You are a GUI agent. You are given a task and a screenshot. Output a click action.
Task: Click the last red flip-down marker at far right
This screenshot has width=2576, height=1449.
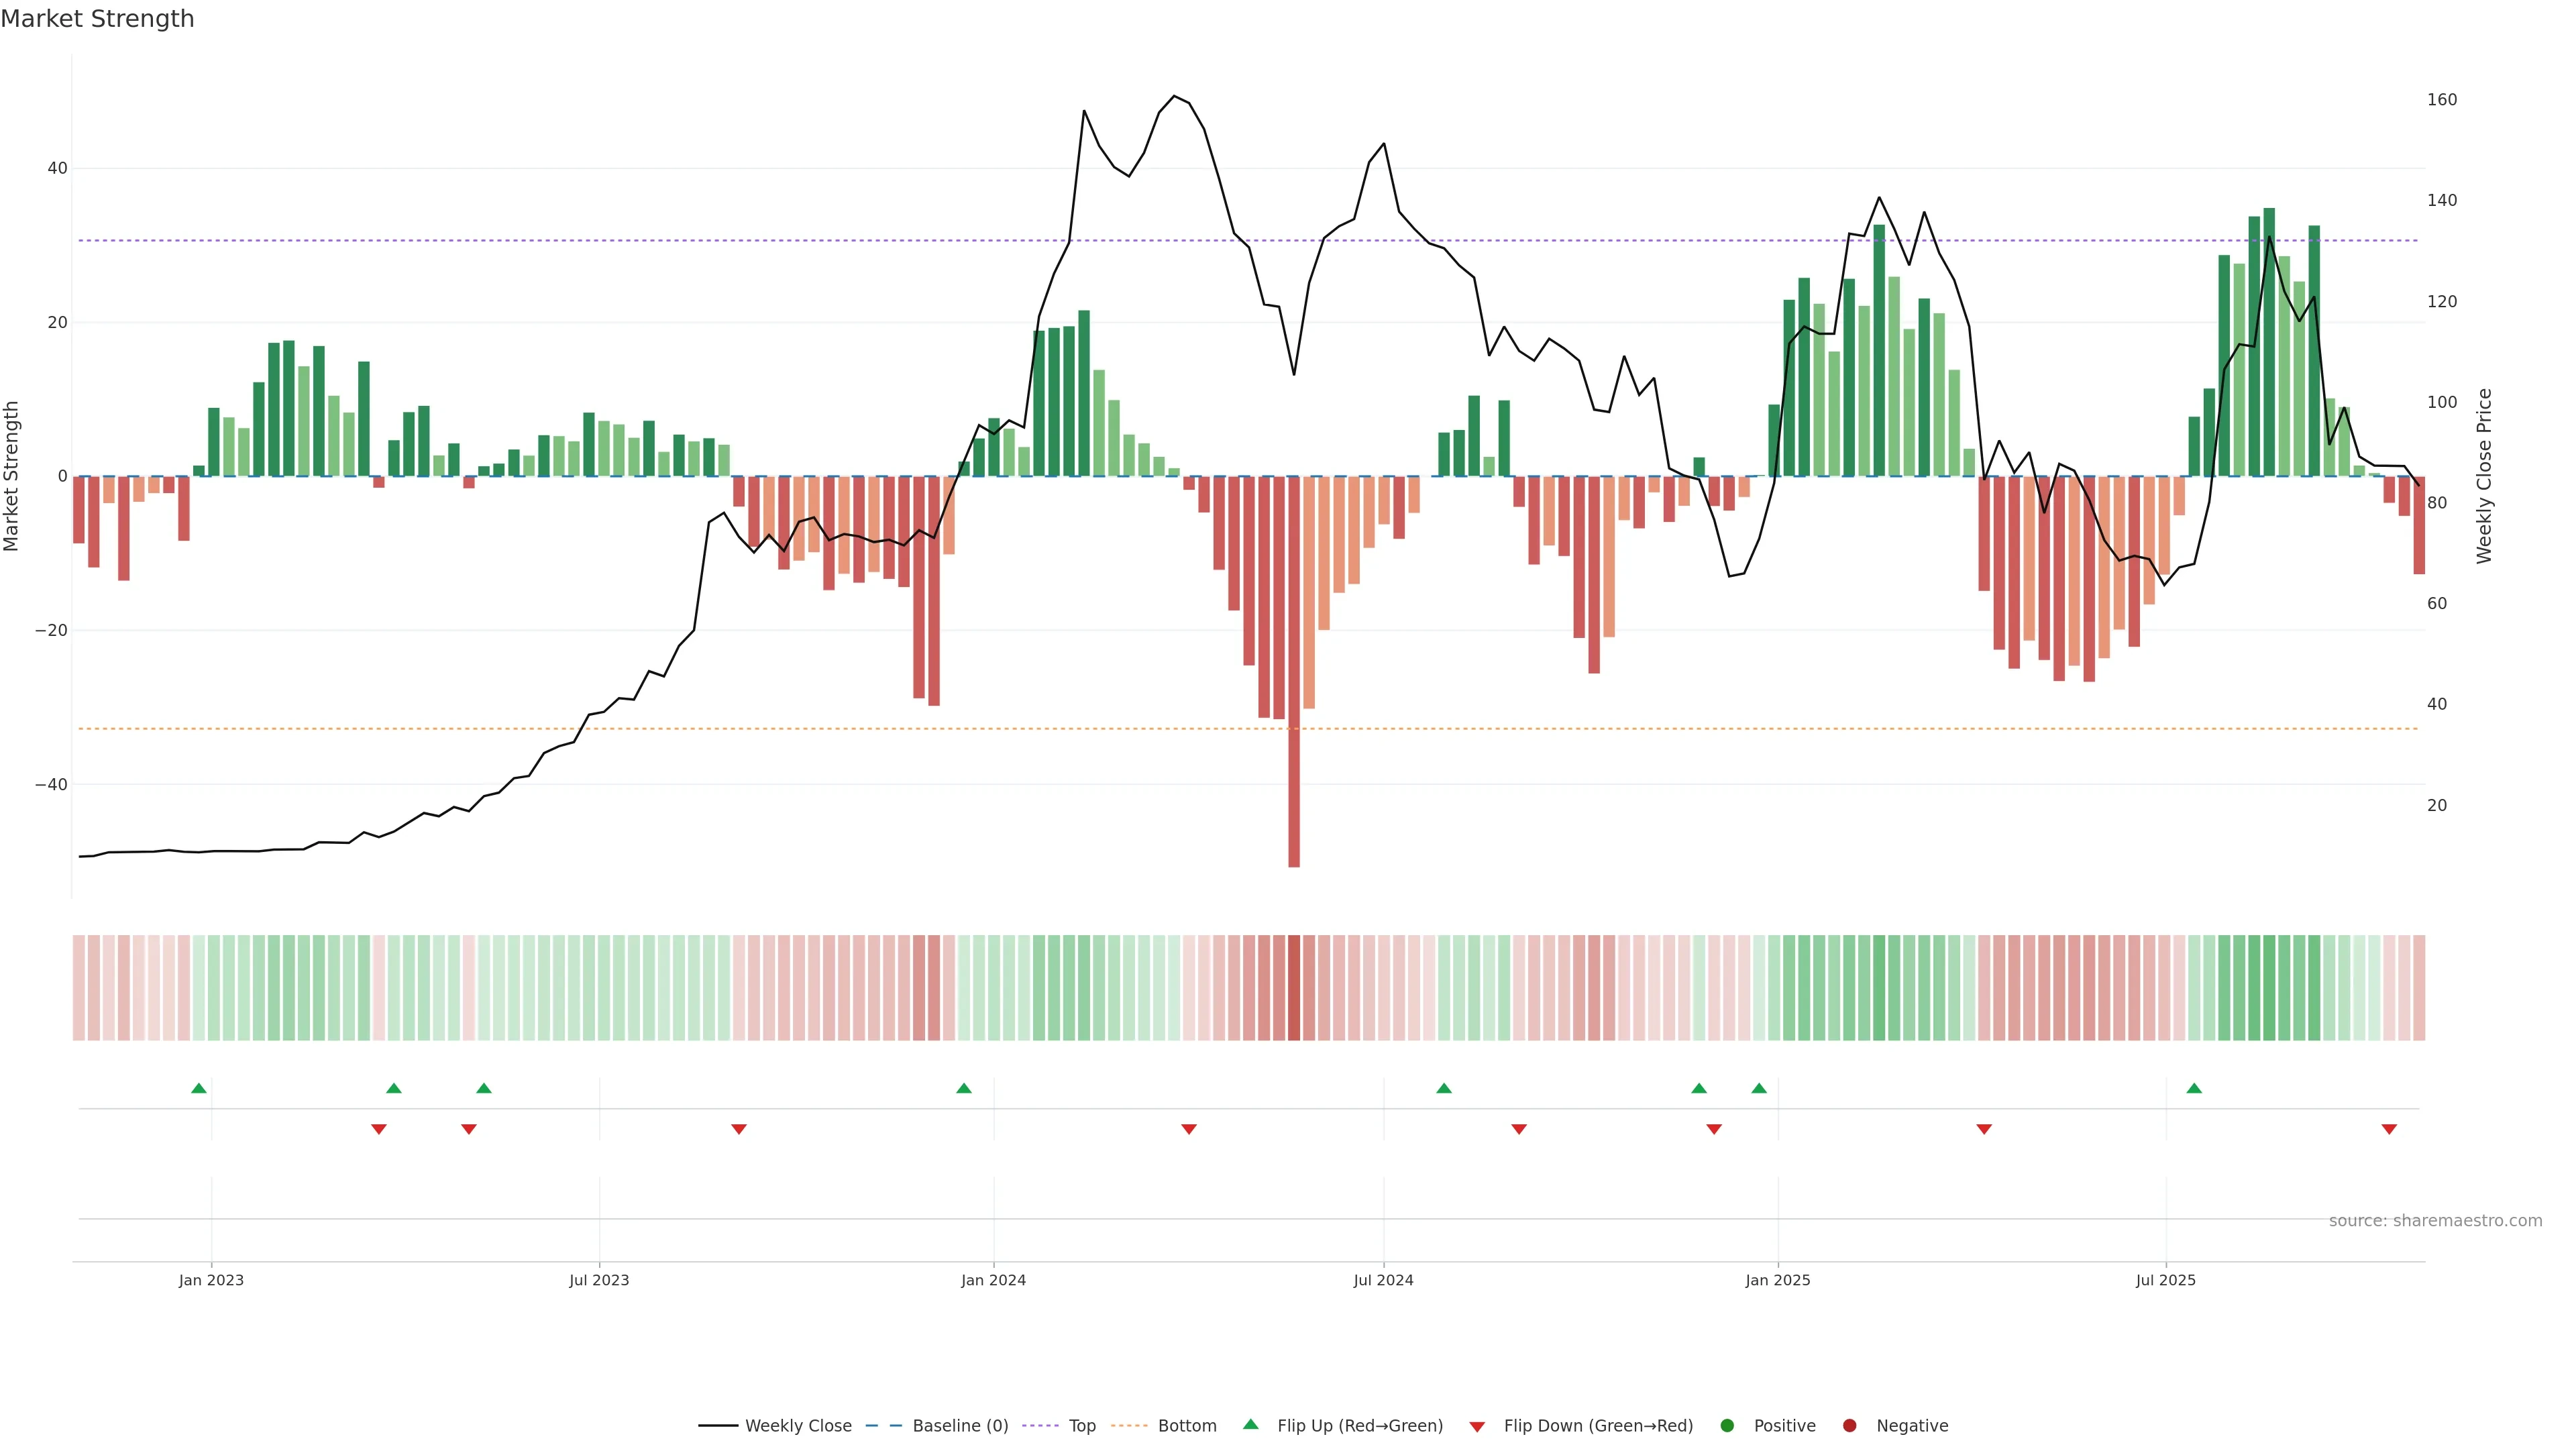pos(2389,1129)
